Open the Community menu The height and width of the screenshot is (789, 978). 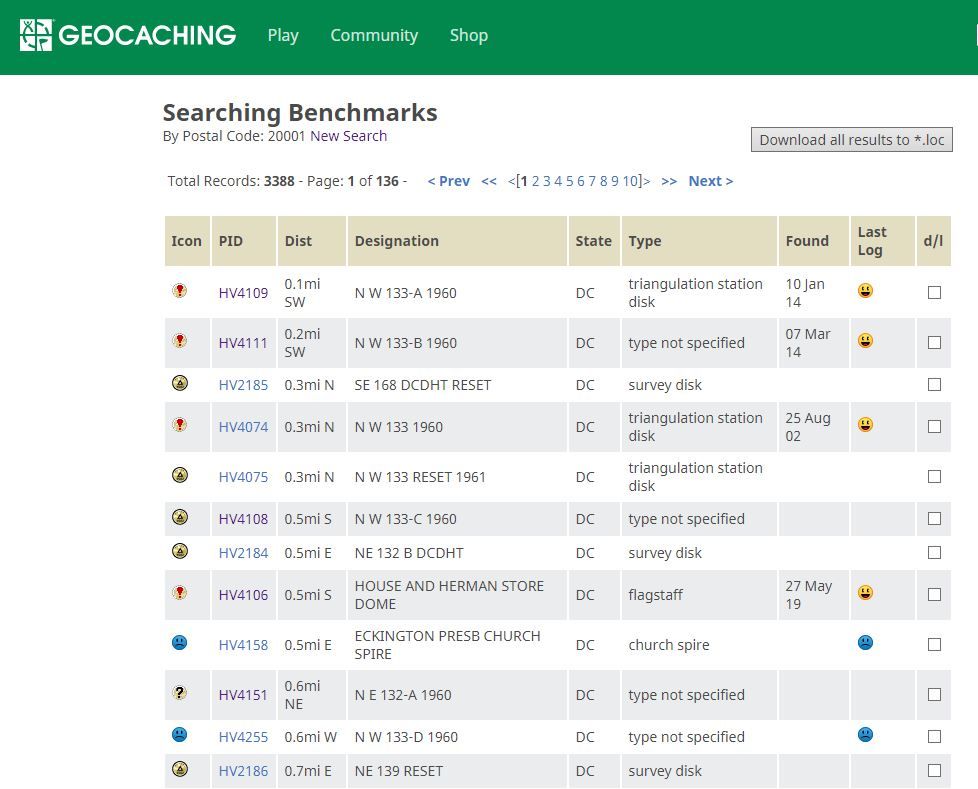[x=374, y=36]
